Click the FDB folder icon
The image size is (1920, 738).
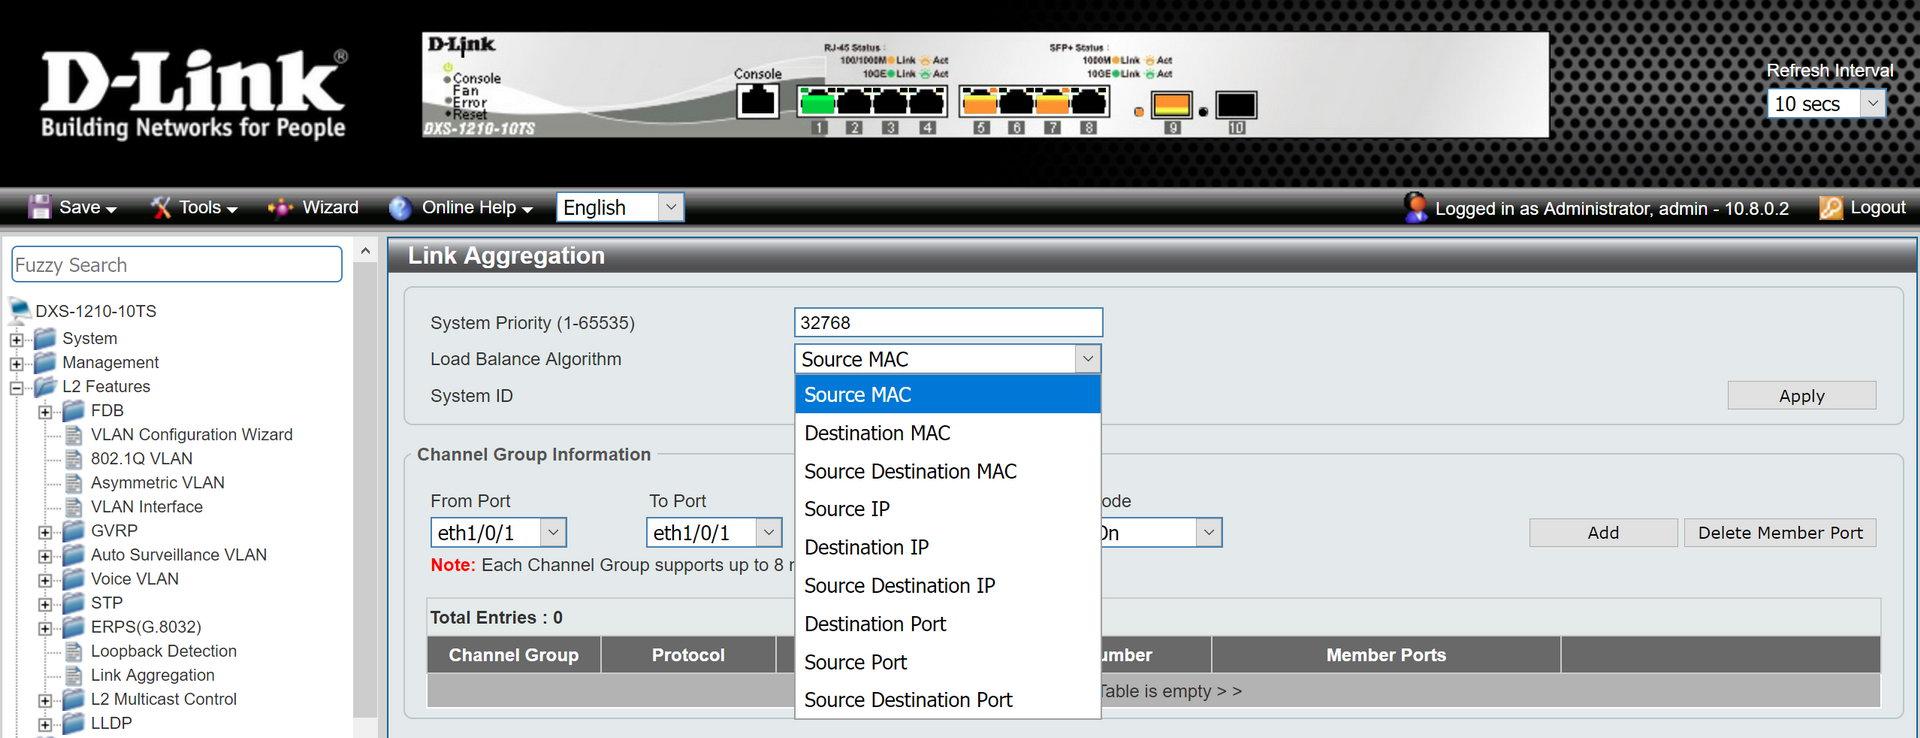pos(74,410)
